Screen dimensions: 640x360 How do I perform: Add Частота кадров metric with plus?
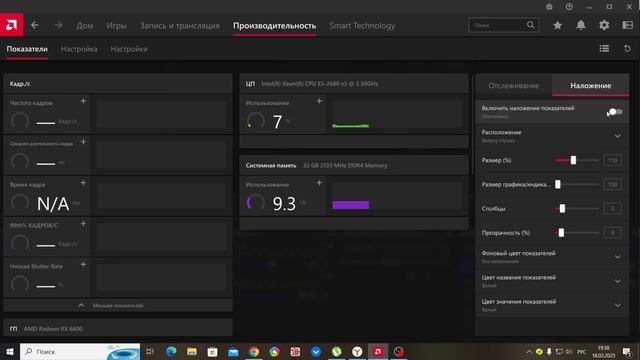[83, 101]
